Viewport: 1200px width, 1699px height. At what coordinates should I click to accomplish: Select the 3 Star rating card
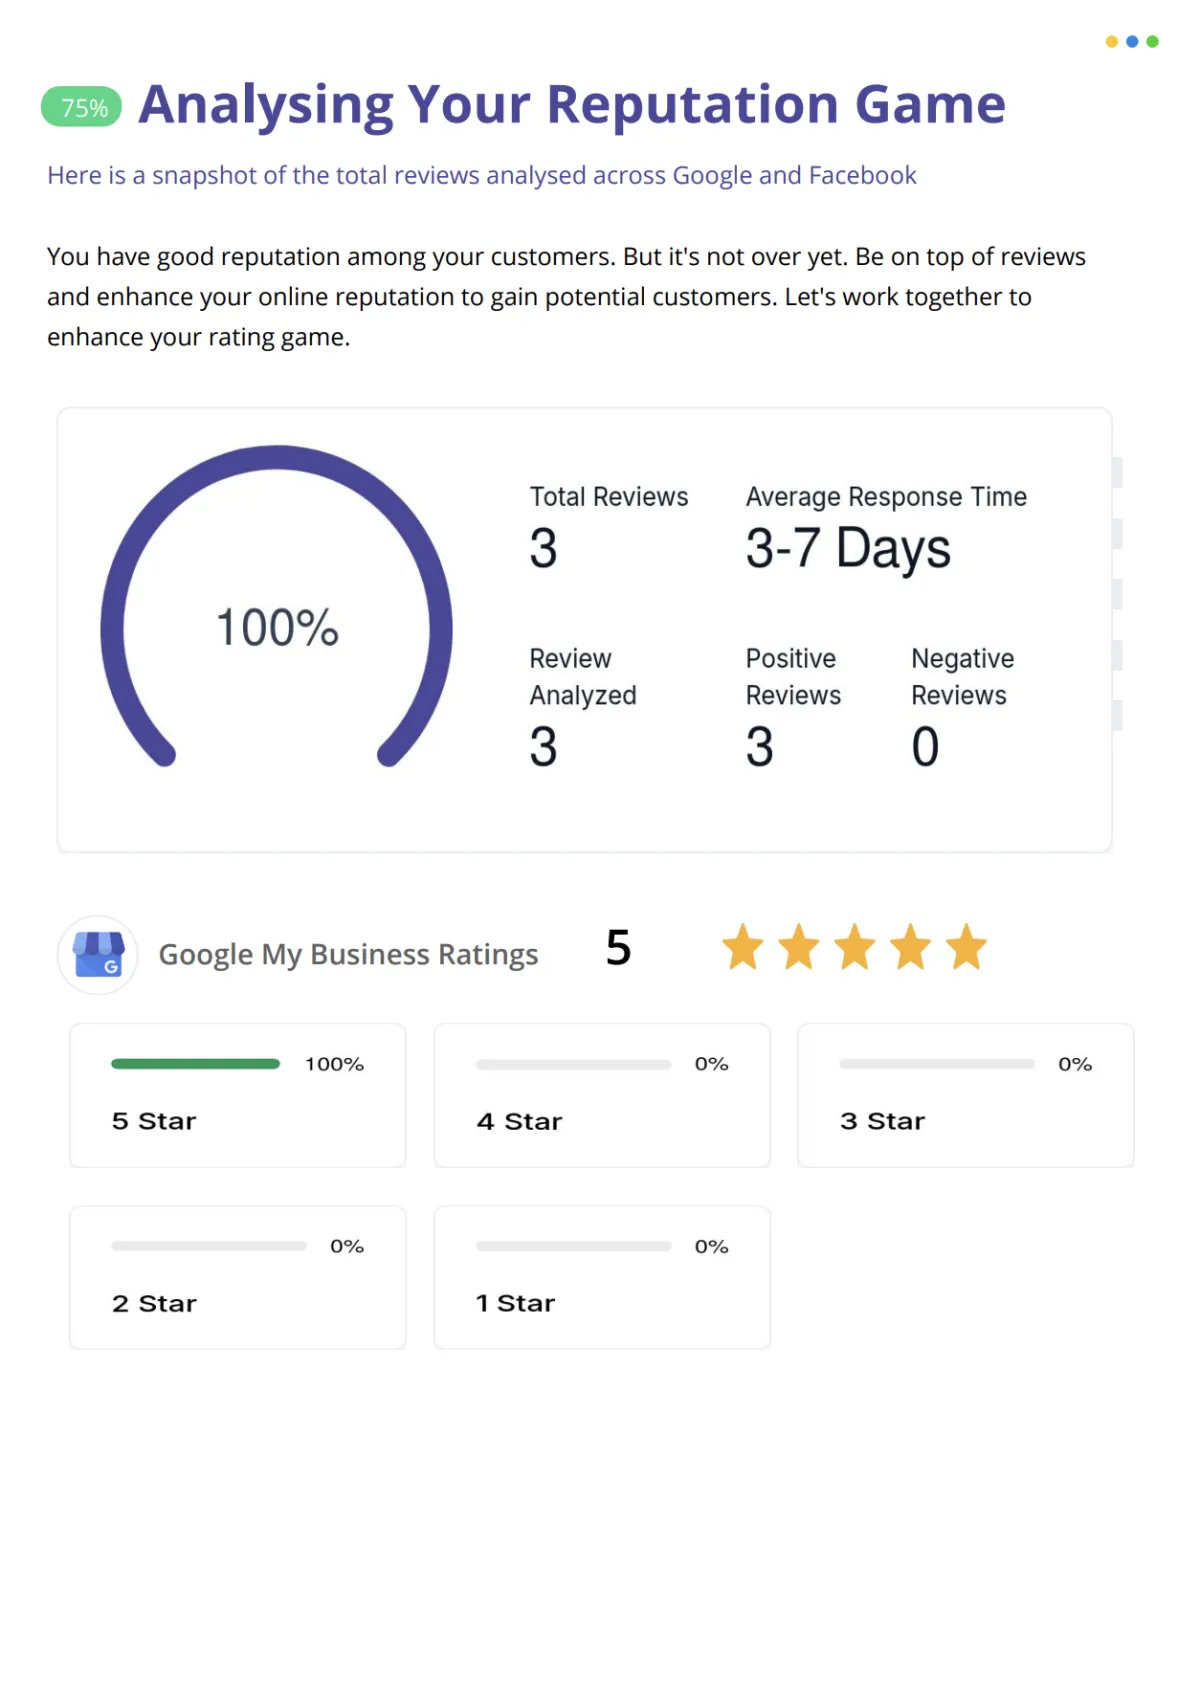click(966, 1095)
